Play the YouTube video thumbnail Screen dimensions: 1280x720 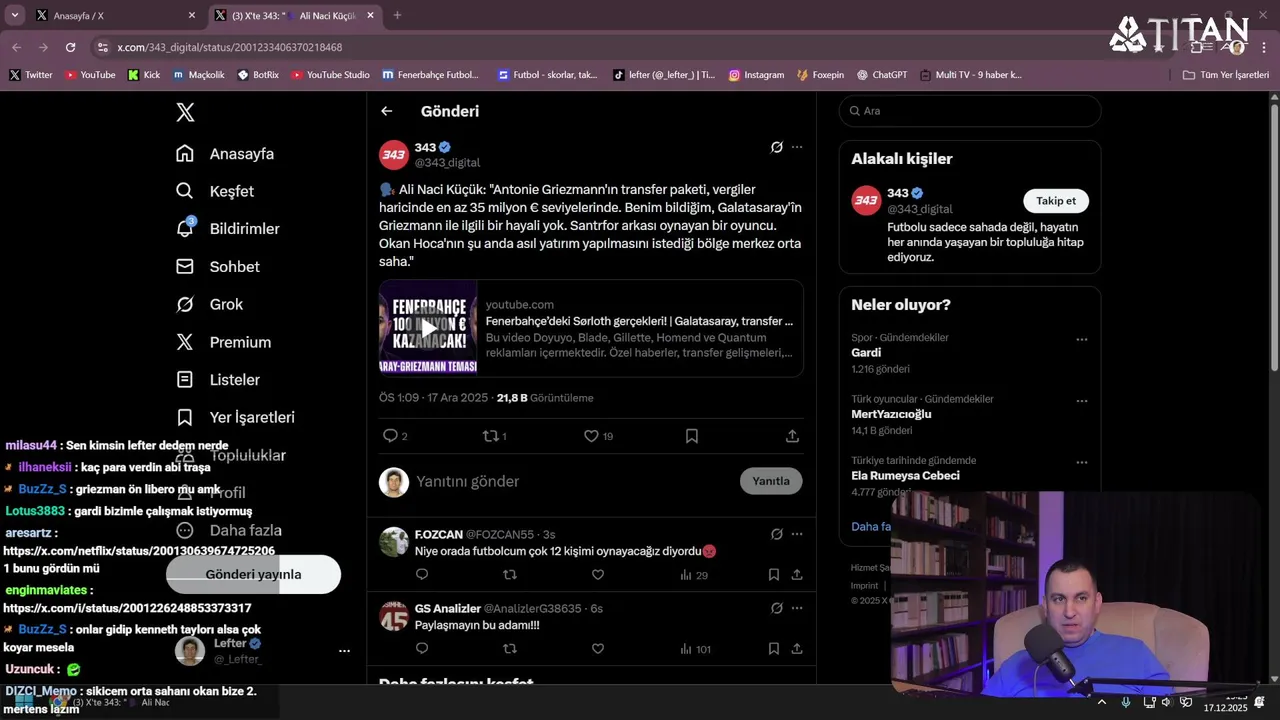coord(428,328)
